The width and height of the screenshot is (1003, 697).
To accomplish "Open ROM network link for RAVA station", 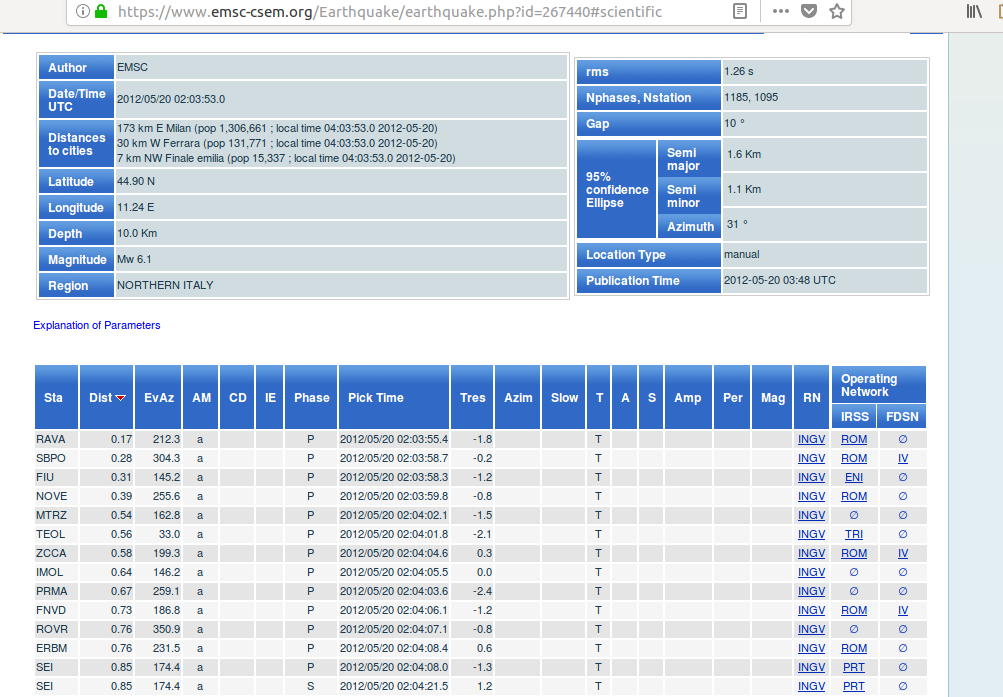I will click(x=853, y=439).
